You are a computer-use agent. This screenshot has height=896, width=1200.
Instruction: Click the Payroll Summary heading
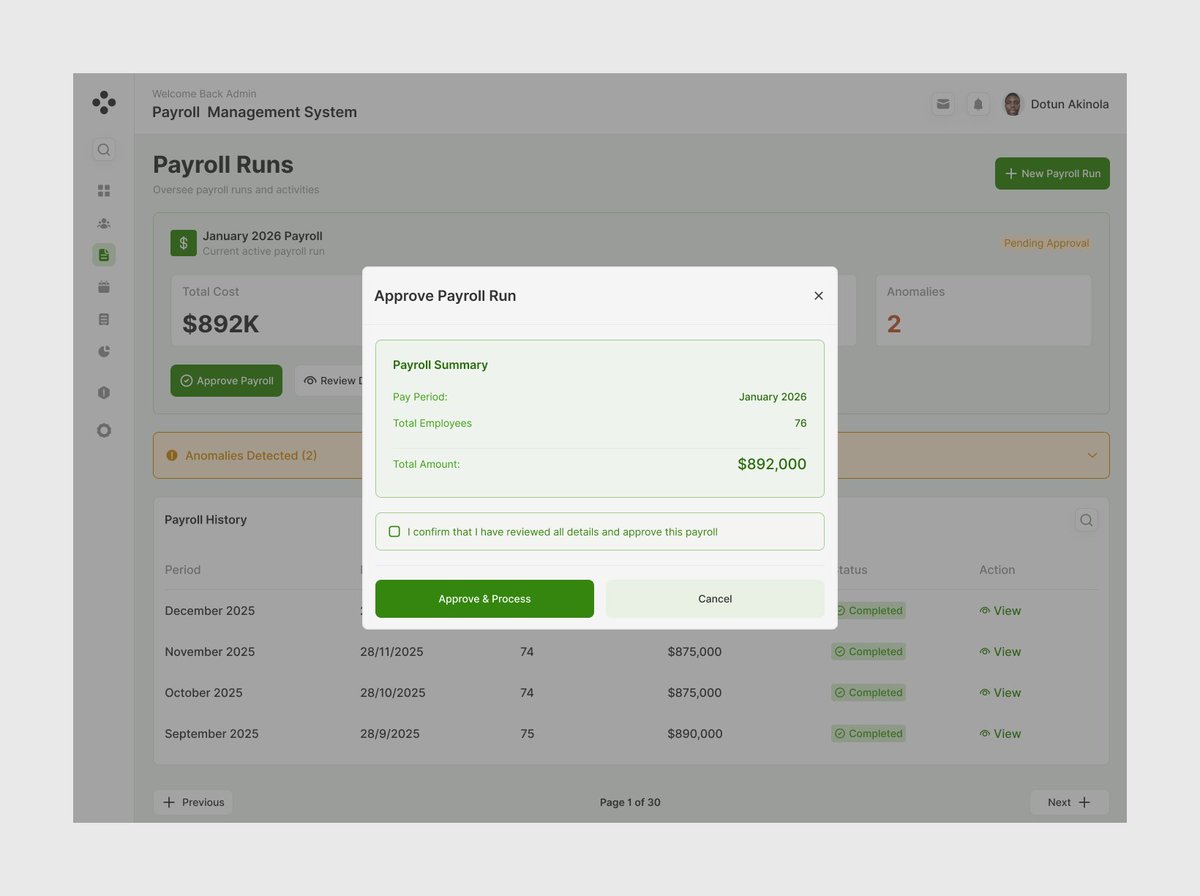(440, 365)
